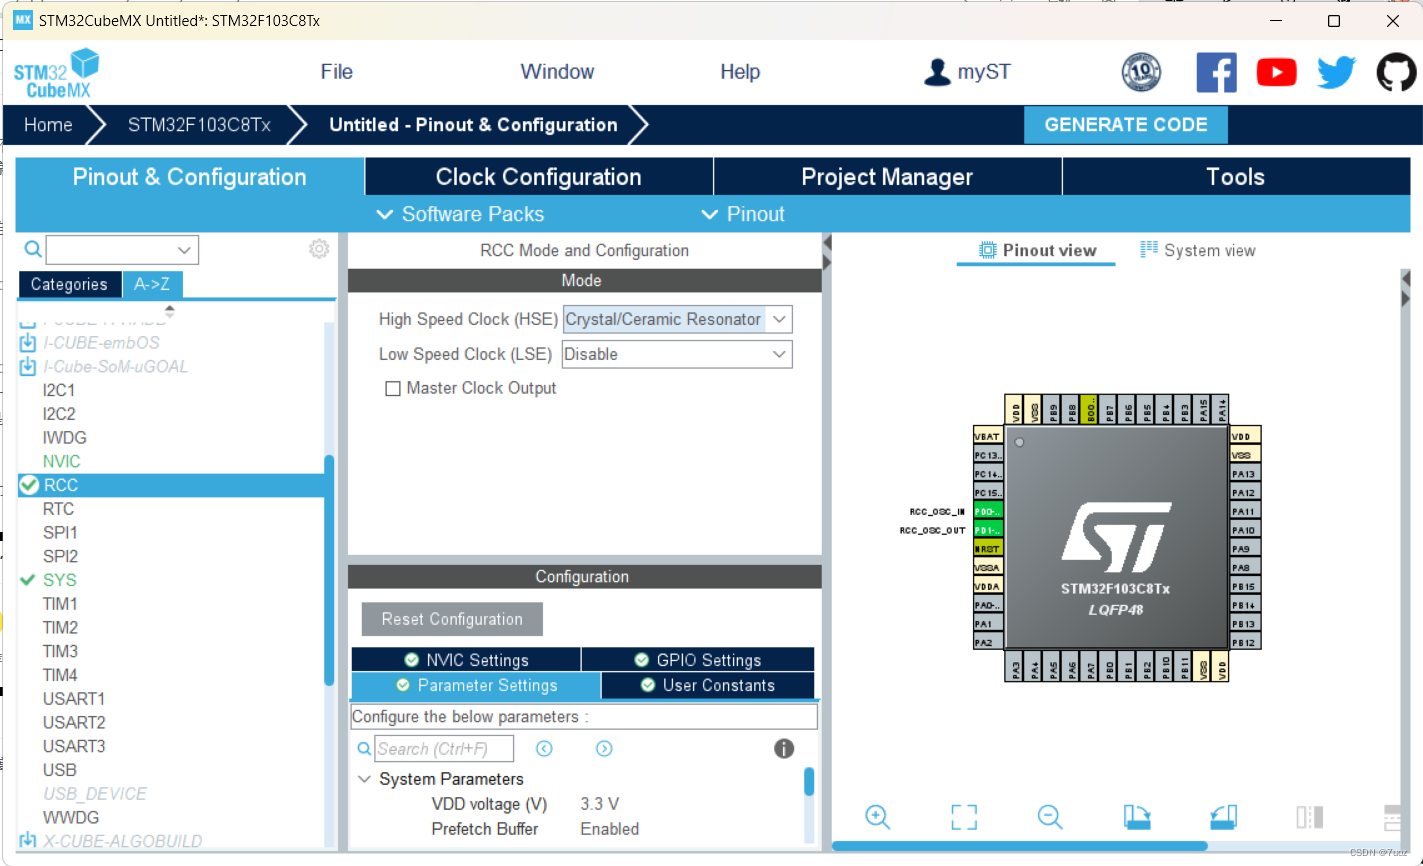
Task: Fit the chip pinout to screen
Action: (963, 817)
